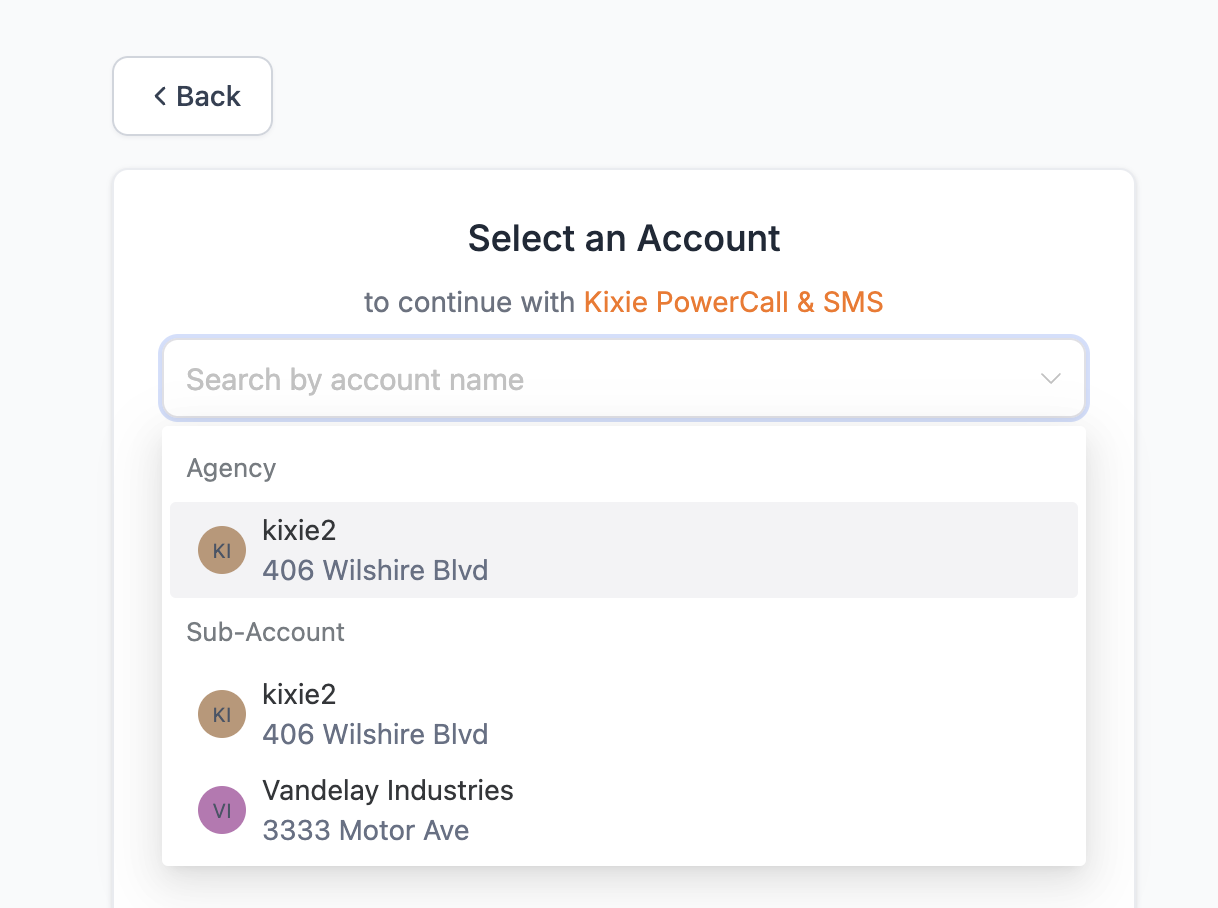
Task: Select the purple VI avatar icon
Action: click(222, 810)
